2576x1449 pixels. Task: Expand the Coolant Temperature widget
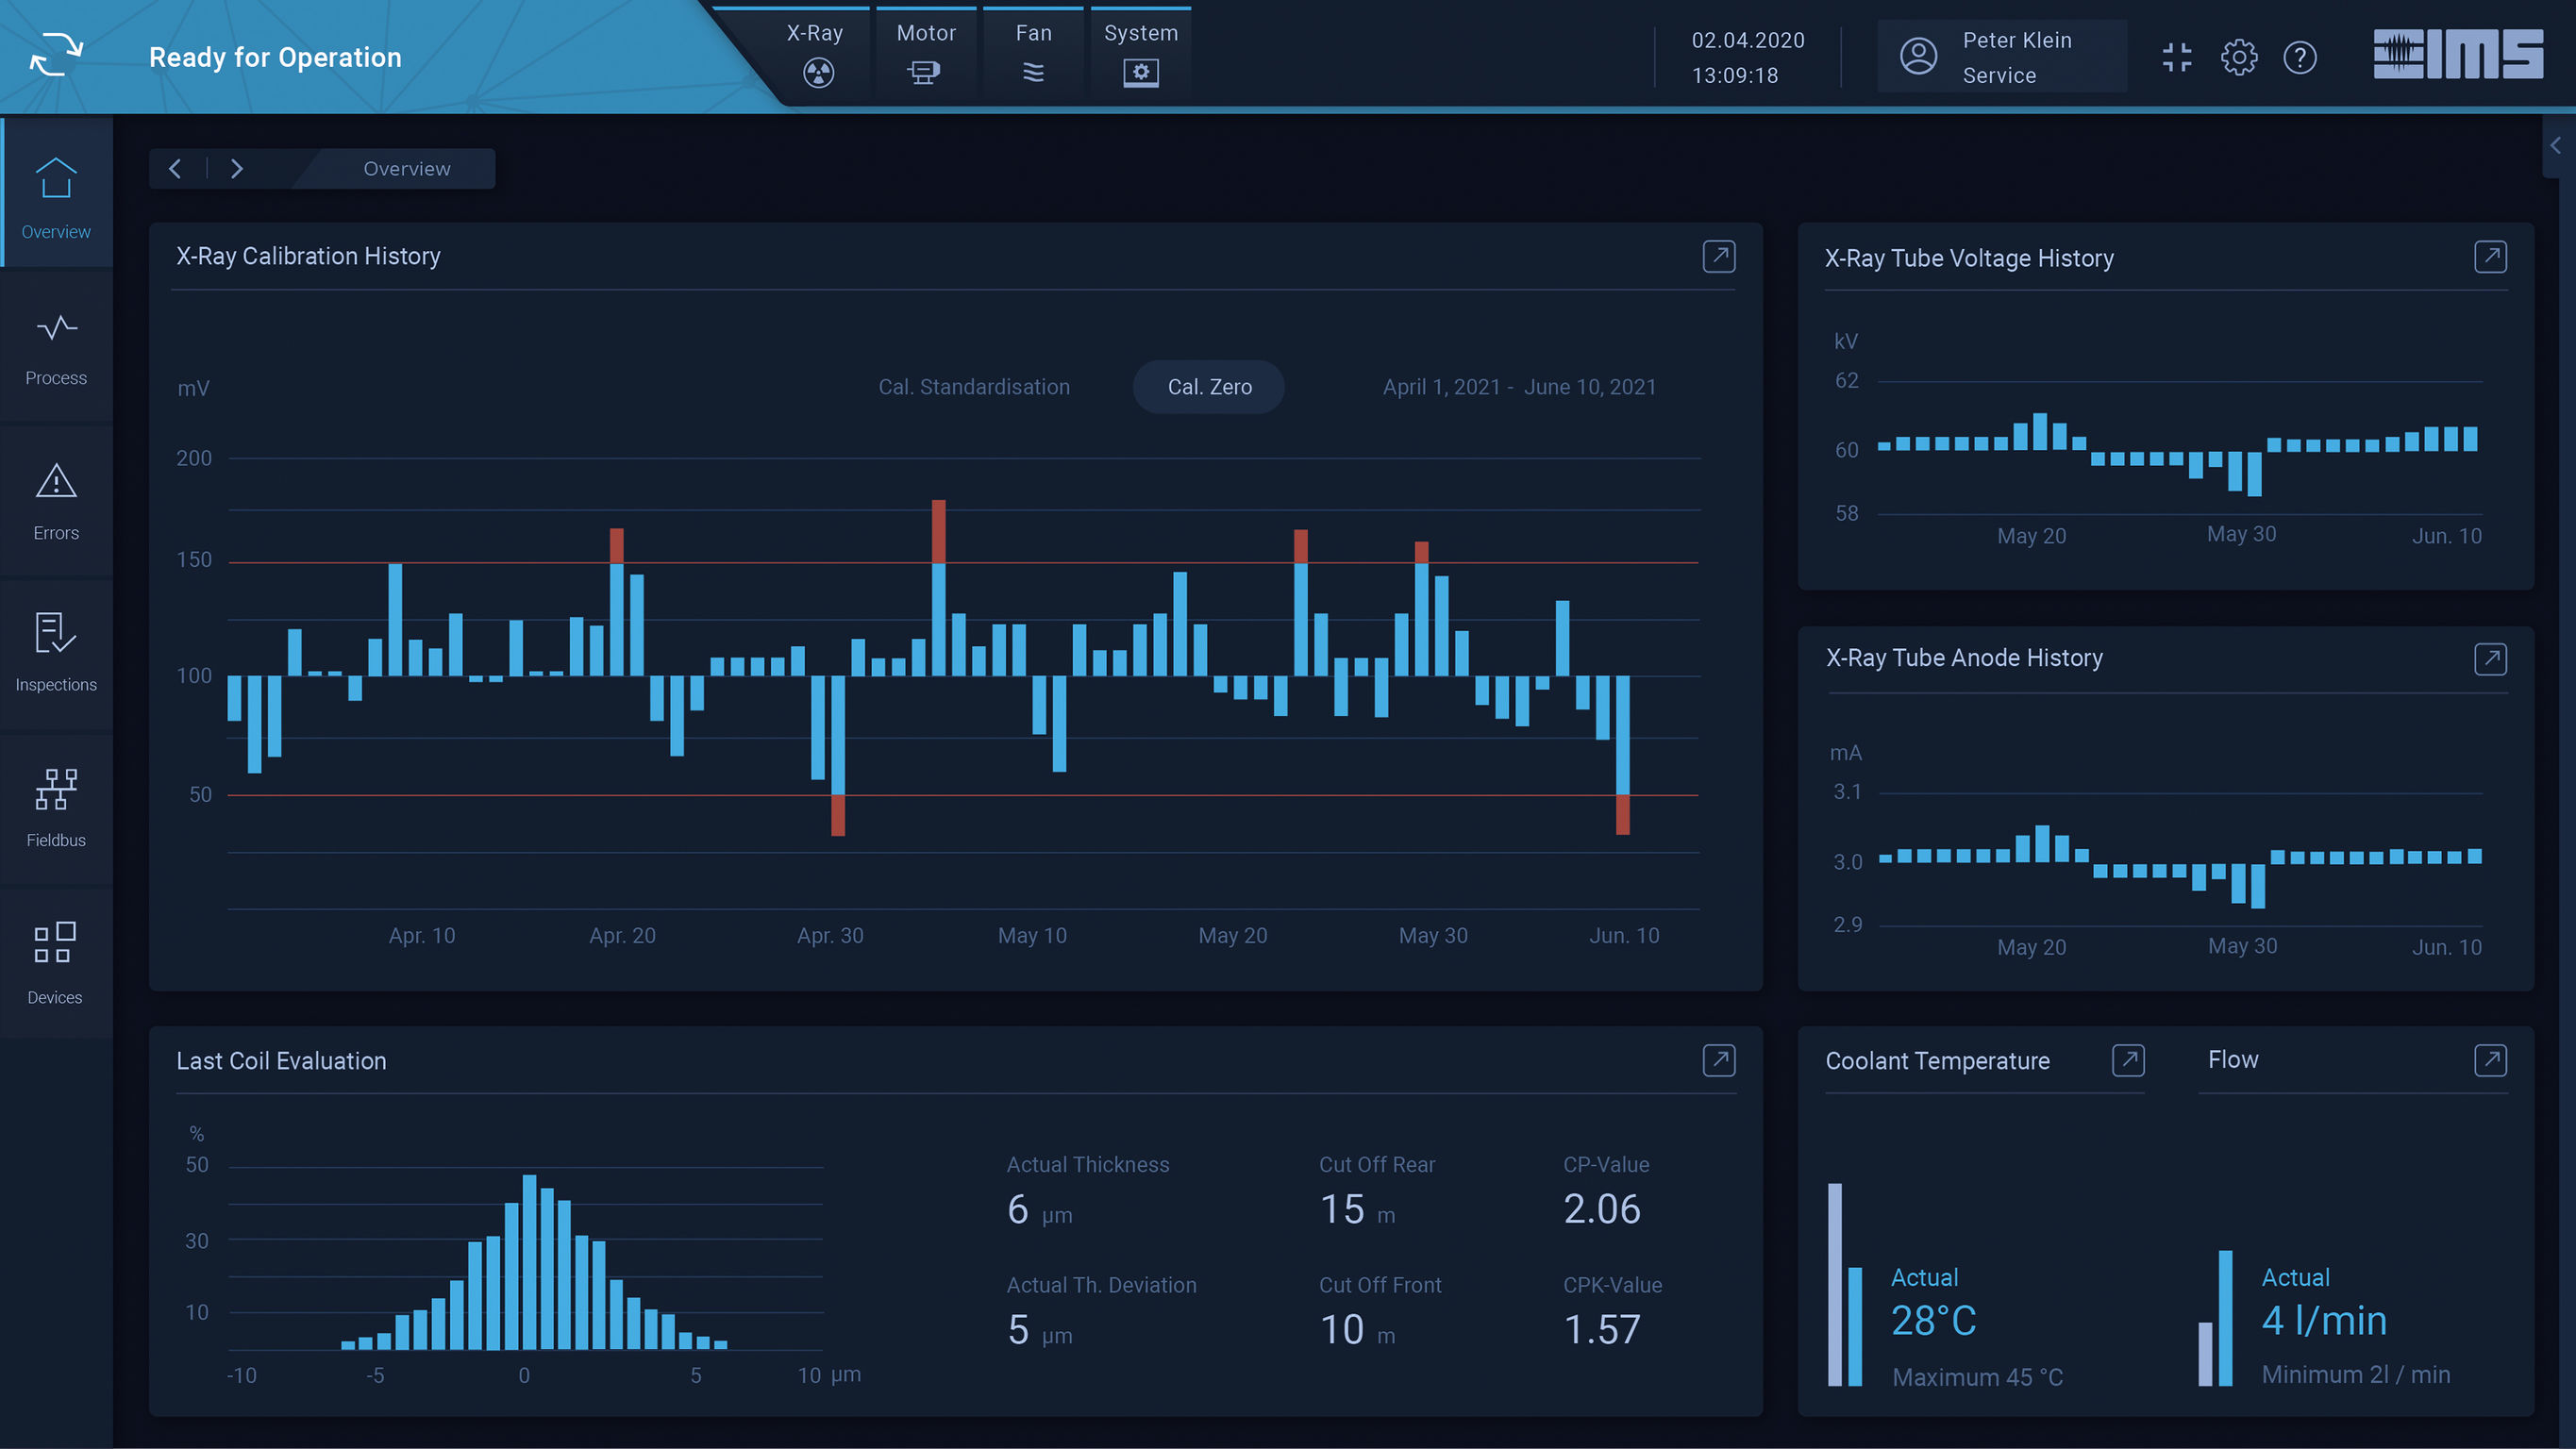point(2129,1060)
